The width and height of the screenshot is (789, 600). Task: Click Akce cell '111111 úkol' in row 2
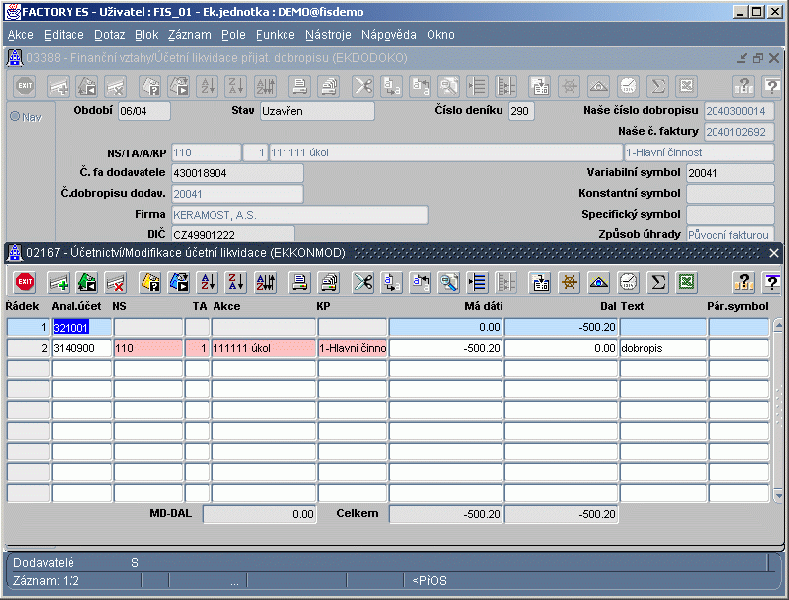(x=264, y=348)
